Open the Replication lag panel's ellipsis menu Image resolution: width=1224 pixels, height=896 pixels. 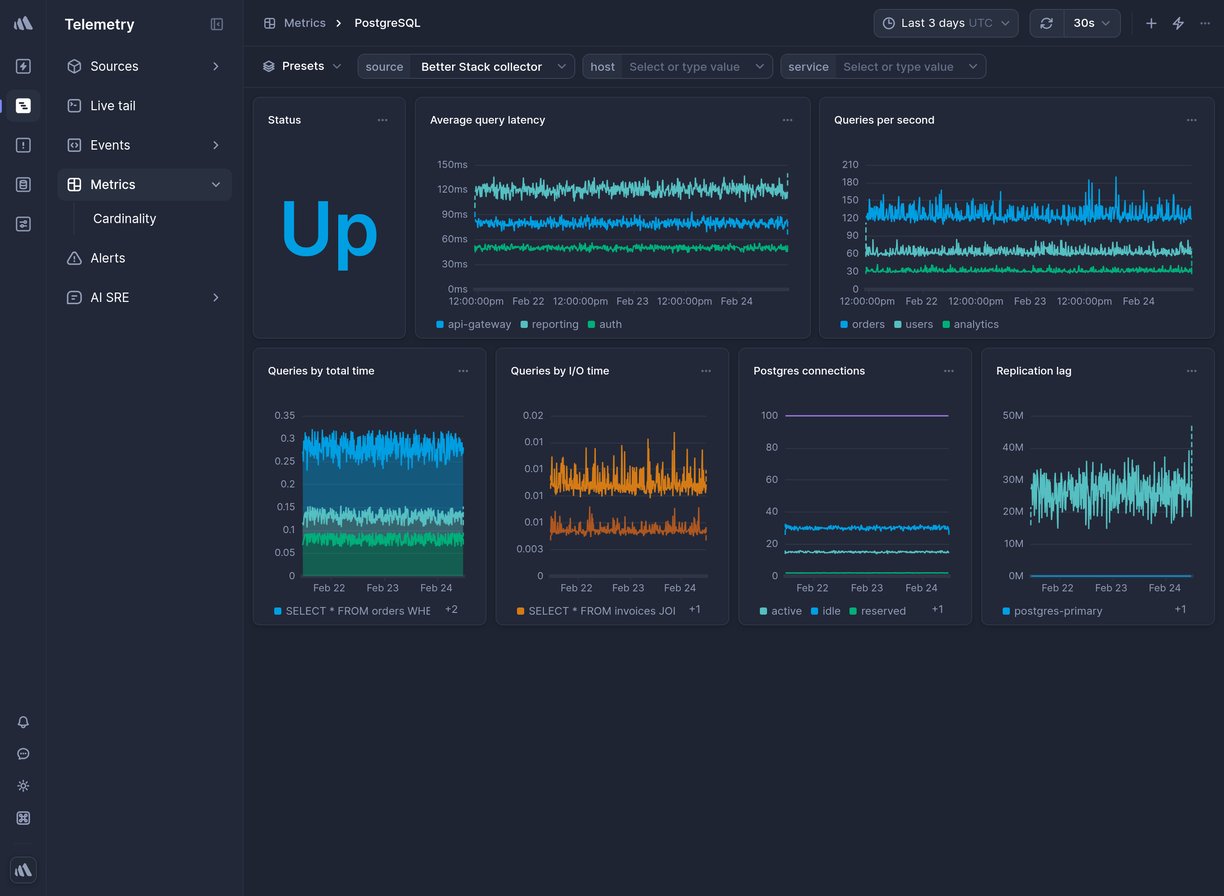1191,370
